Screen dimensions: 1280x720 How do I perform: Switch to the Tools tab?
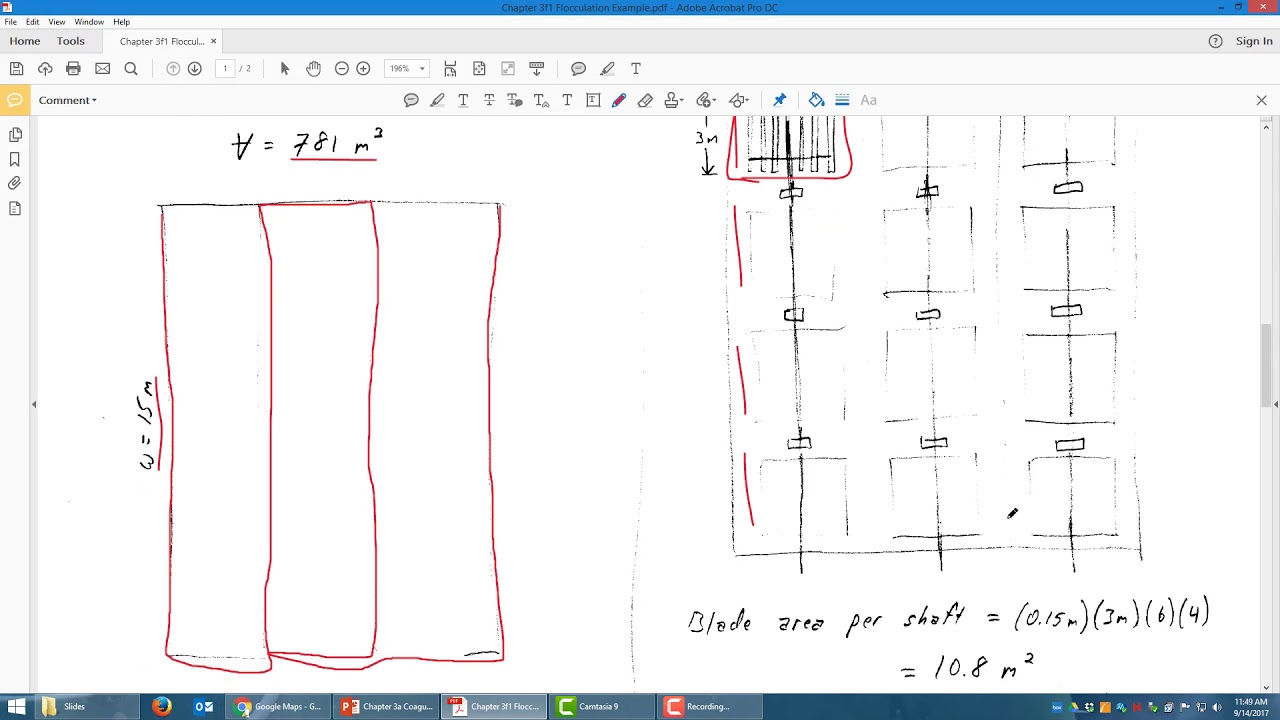point(70,41)
